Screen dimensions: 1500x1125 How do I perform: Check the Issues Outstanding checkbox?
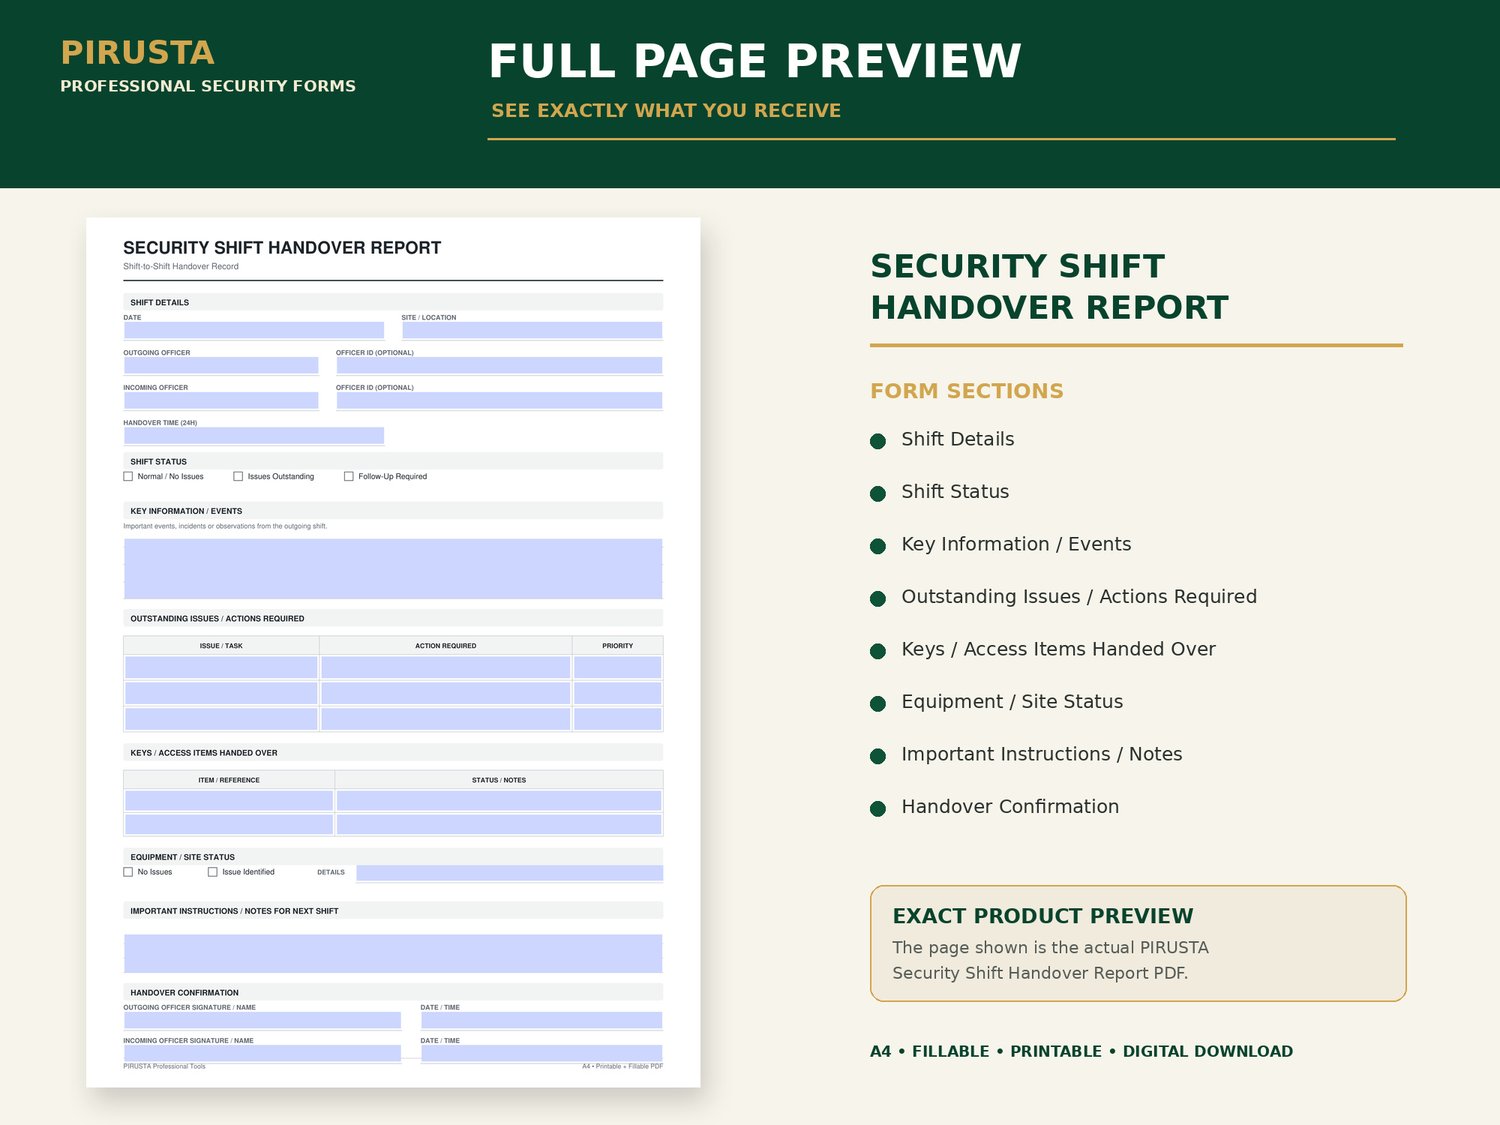(x=238, y=477)
